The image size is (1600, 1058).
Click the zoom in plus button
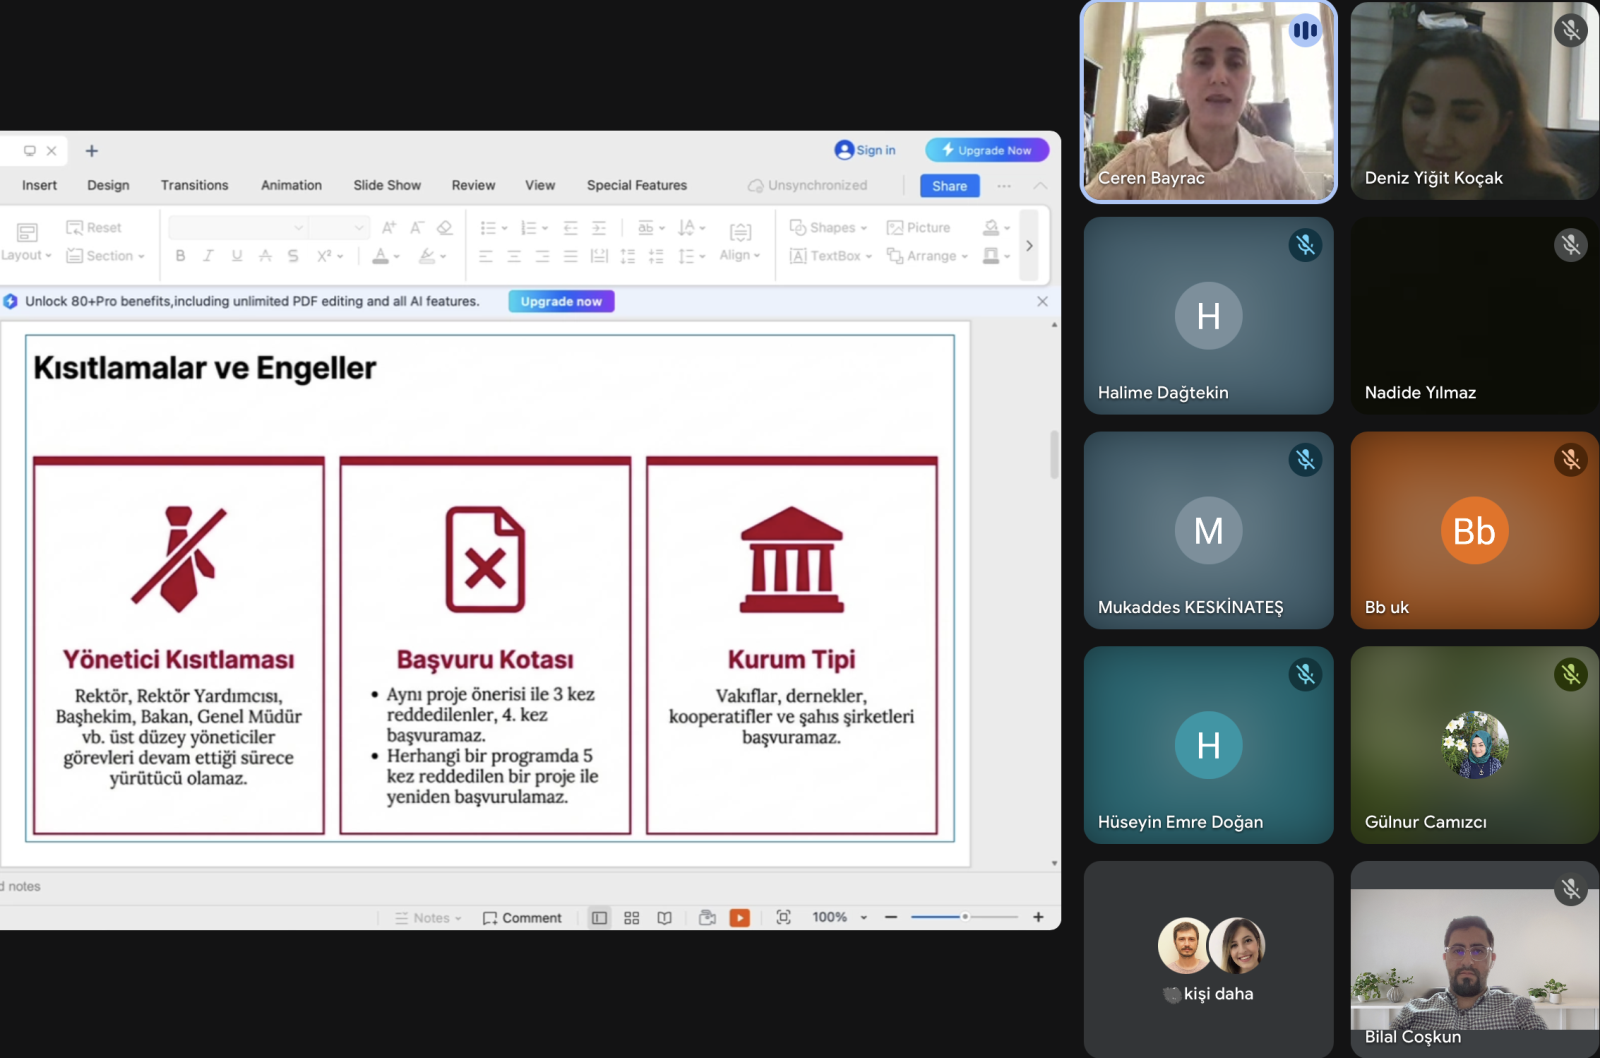(x=1038, y=917)
